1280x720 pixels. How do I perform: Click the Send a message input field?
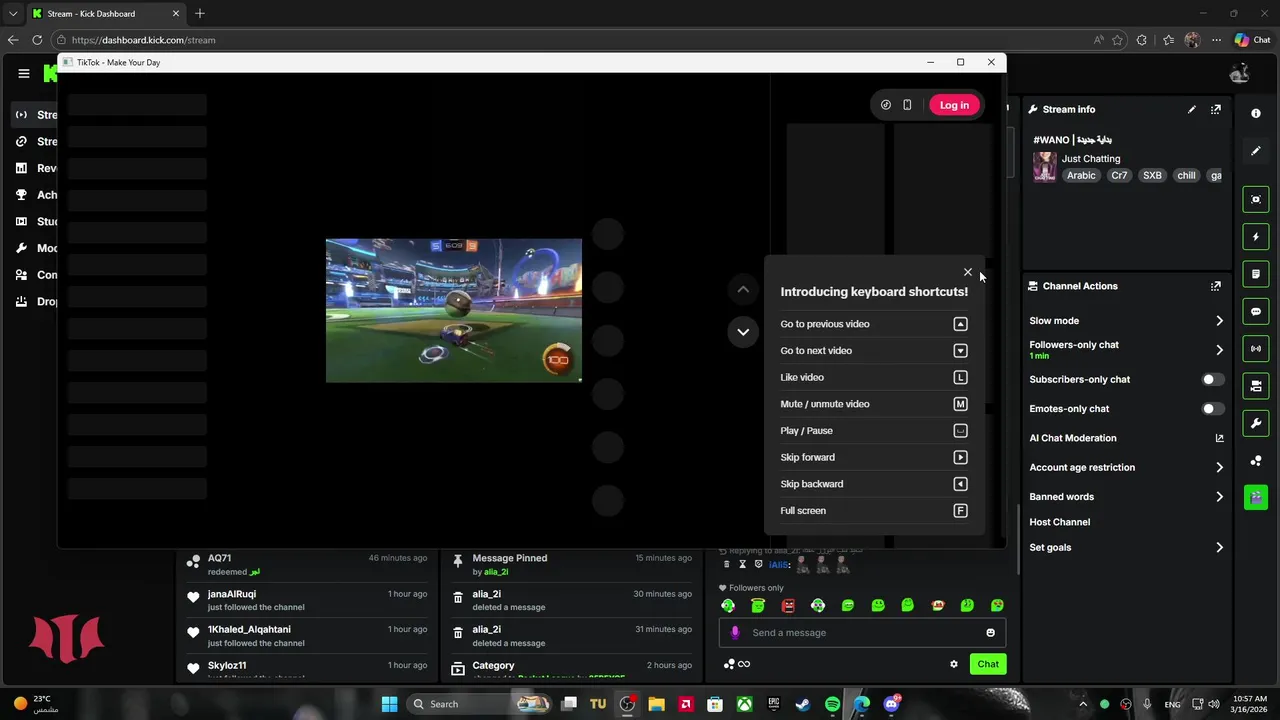[862, 633]
